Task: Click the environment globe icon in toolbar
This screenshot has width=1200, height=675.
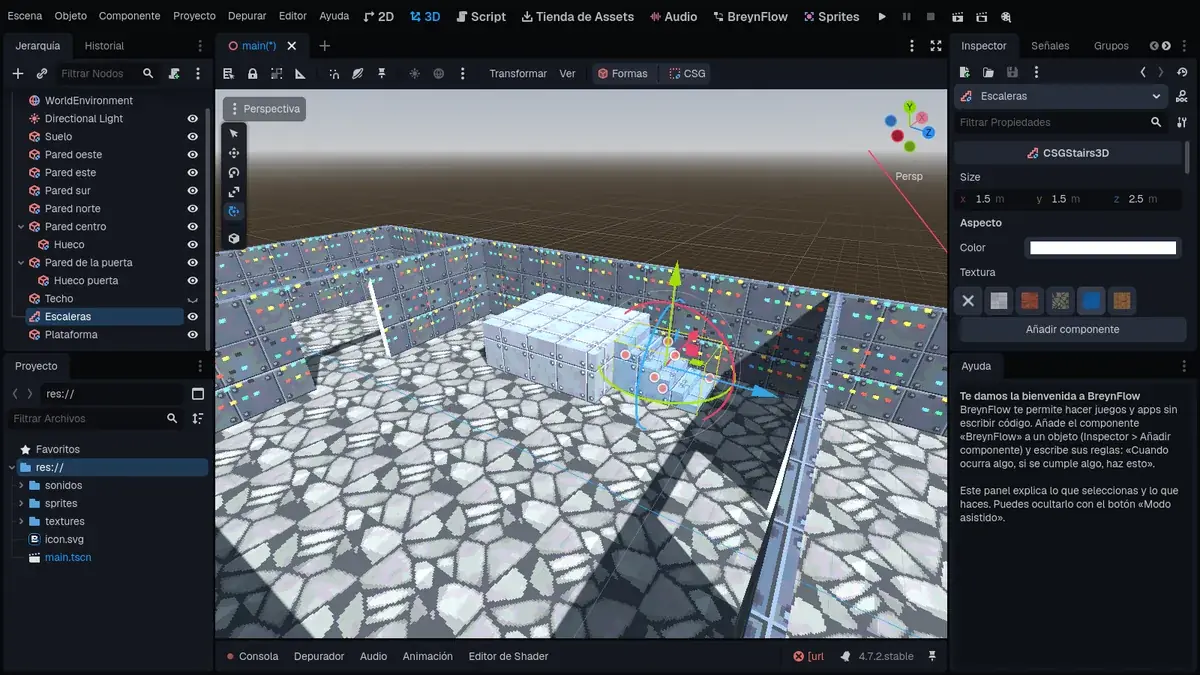Action: 439,74
